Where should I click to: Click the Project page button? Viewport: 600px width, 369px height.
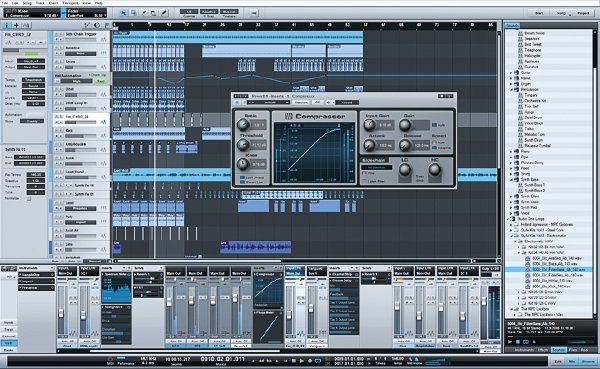[x=583, y=13]
